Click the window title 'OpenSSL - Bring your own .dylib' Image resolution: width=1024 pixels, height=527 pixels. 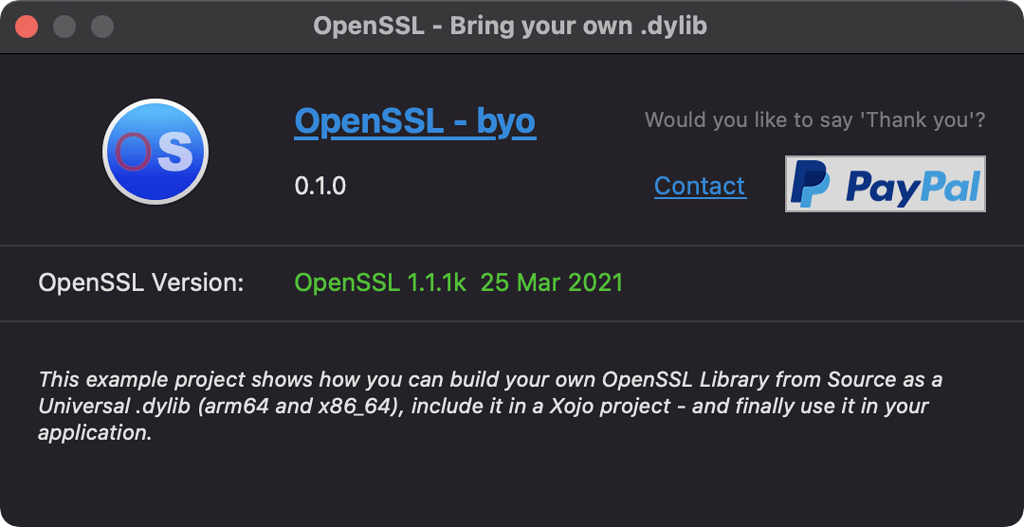510,26
